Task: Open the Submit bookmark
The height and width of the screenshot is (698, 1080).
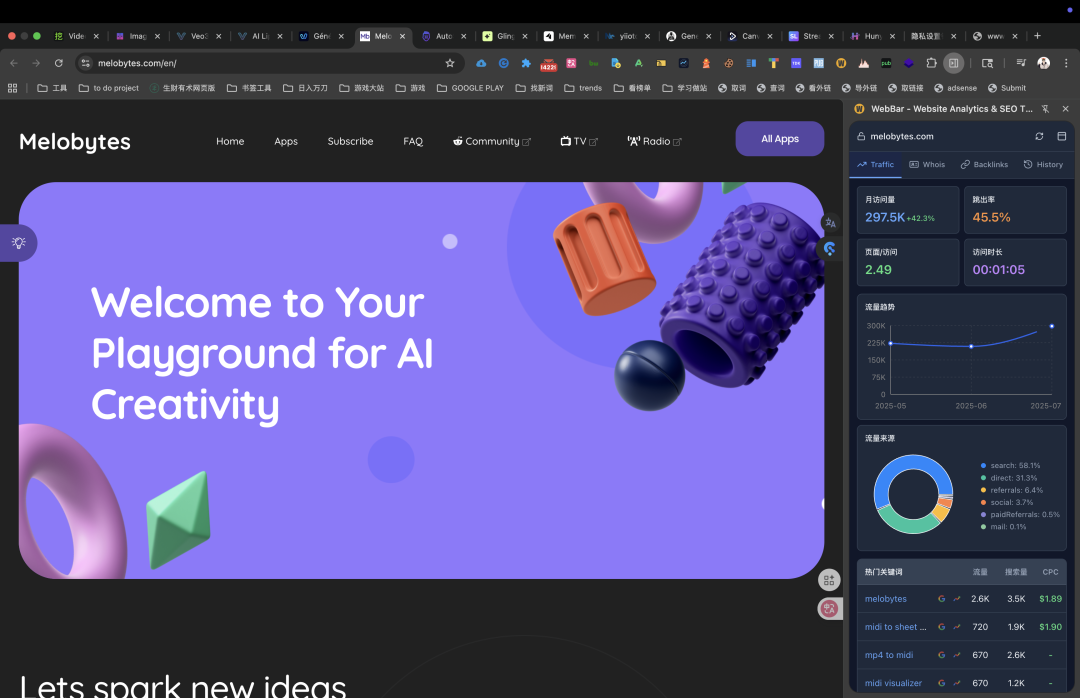Action: 1006,88
